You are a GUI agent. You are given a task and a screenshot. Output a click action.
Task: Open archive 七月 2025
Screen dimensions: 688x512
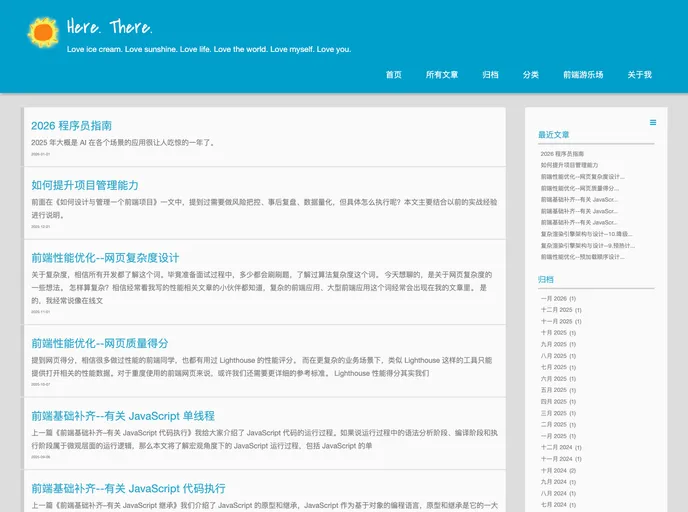pyautogui.click(x=554, y=367)
